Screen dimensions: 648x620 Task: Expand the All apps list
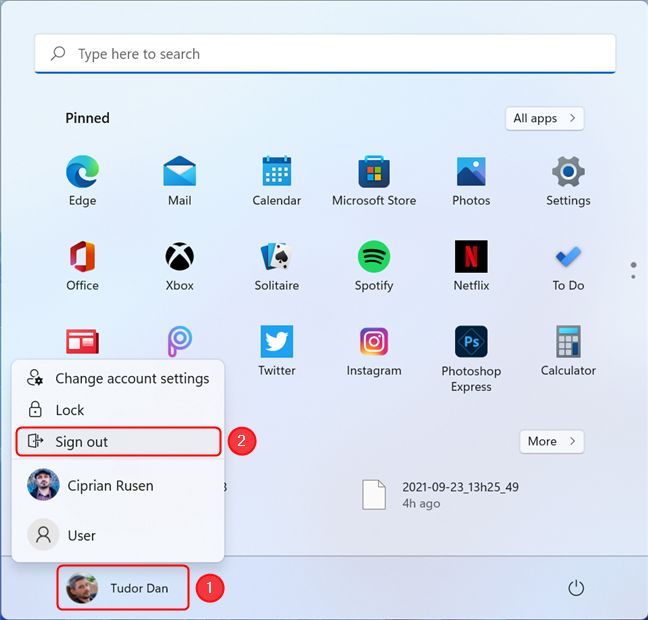[544, 118]
